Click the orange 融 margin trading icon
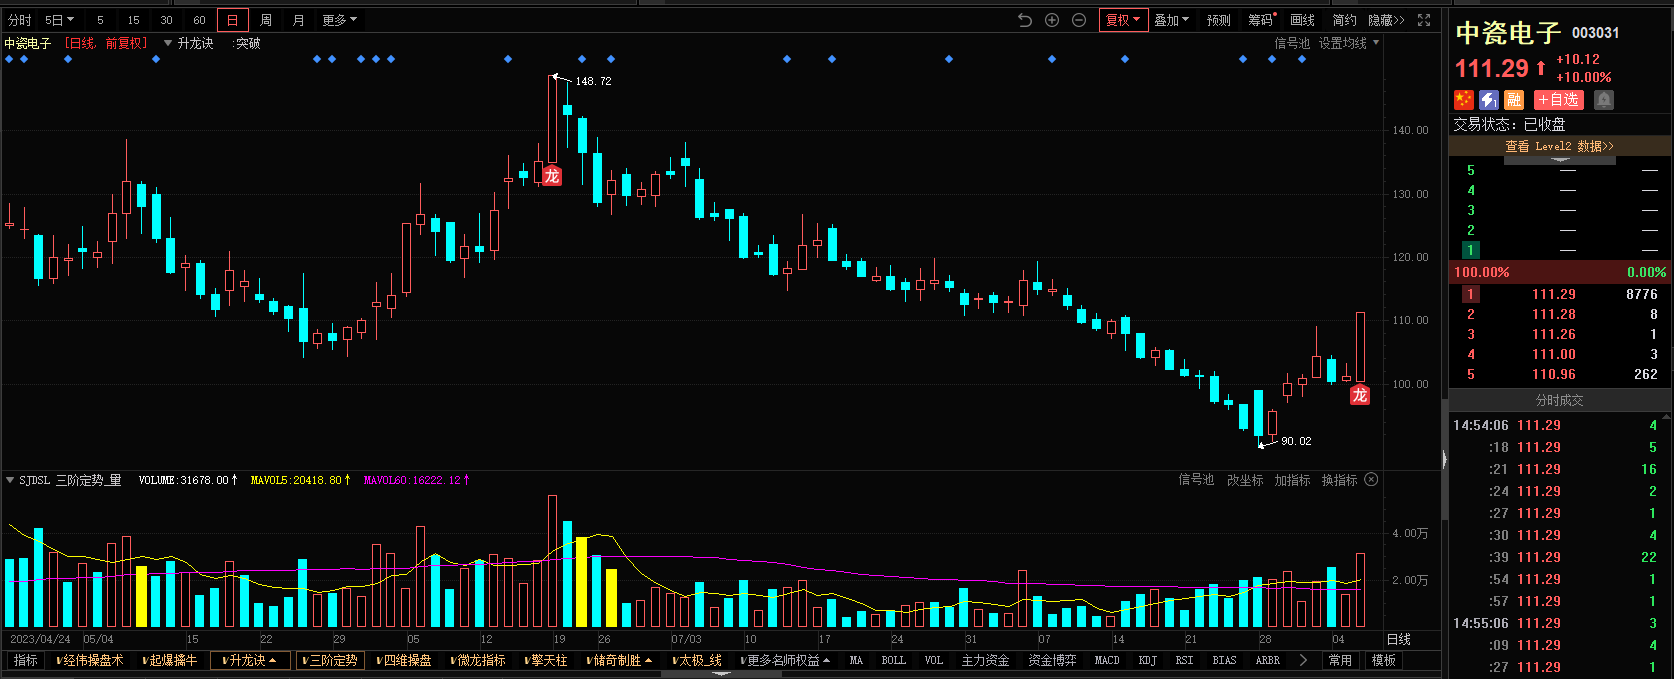Viewport: 1674px width, 679px height. tap(1514, 100)
